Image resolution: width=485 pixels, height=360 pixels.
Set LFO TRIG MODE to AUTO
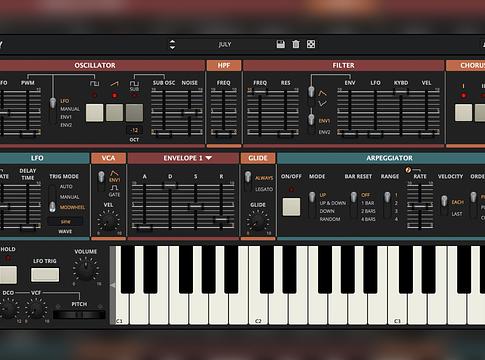tap(66, 187)
